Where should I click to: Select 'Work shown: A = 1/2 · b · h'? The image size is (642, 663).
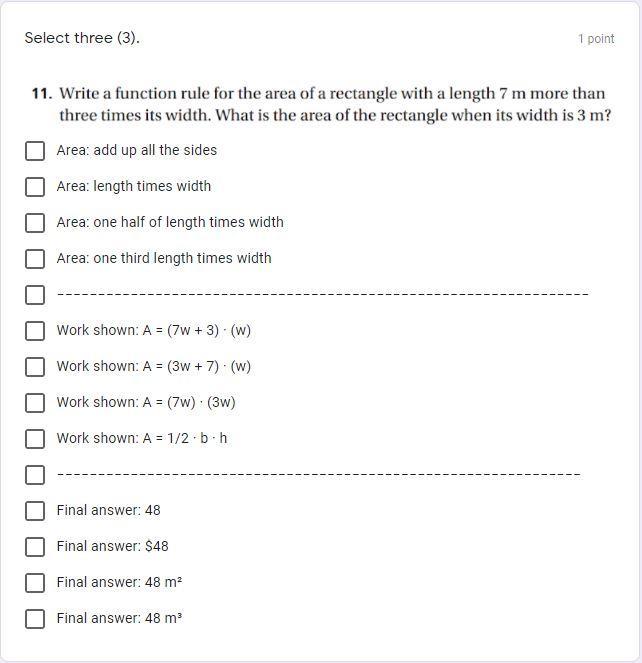click(x=35, y=439)
